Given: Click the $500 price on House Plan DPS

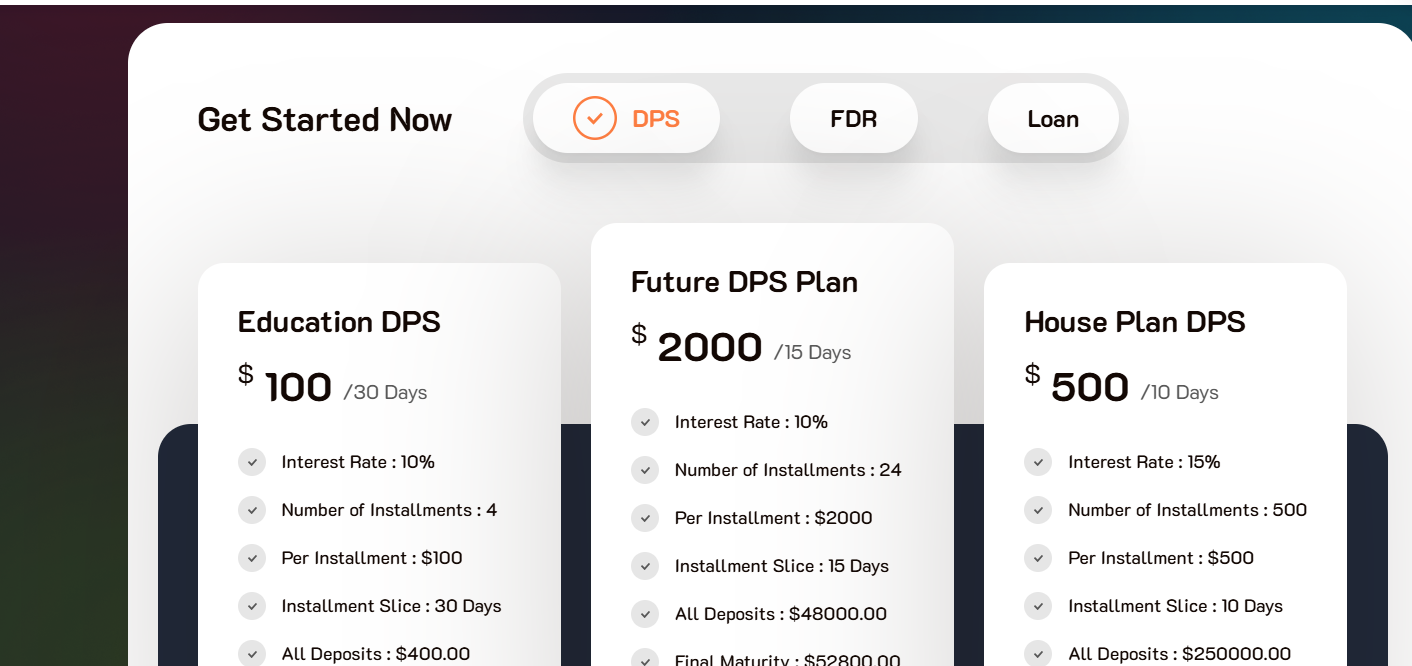Looking at the screenshot, I should (x=1077, y=386).
